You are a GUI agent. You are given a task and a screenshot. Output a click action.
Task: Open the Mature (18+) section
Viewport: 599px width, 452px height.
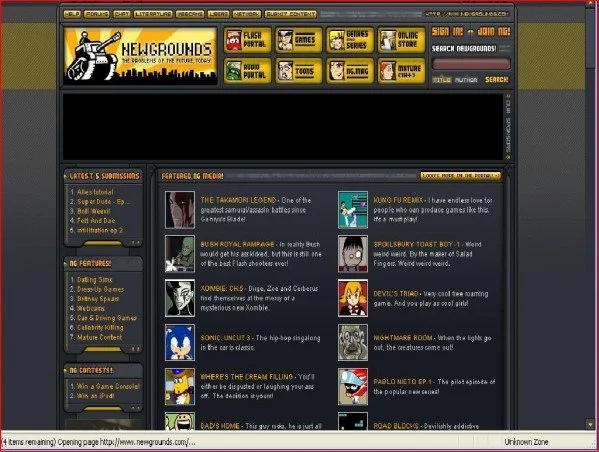tap(401, 71)
